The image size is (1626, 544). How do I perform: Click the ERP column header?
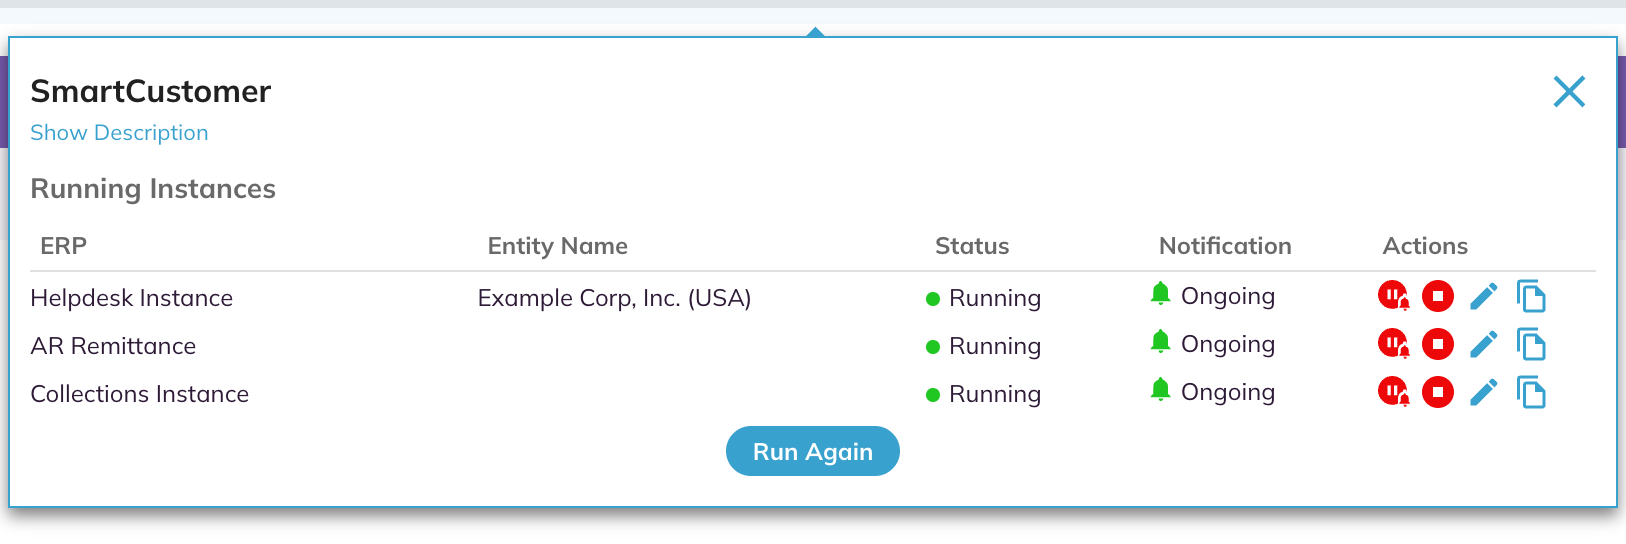[63, 246]
